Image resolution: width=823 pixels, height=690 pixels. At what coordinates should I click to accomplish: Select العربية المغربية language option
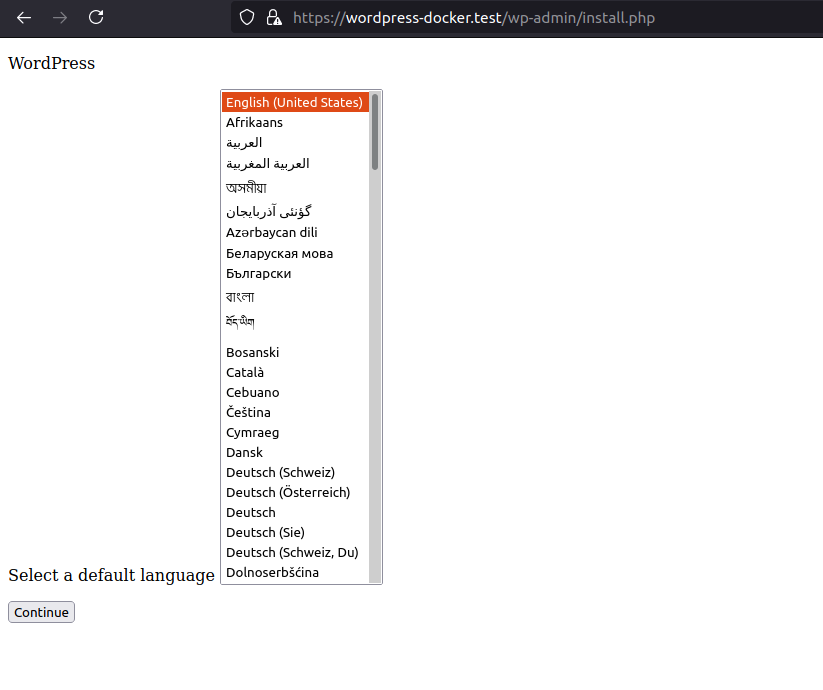(x=296, y=164)
